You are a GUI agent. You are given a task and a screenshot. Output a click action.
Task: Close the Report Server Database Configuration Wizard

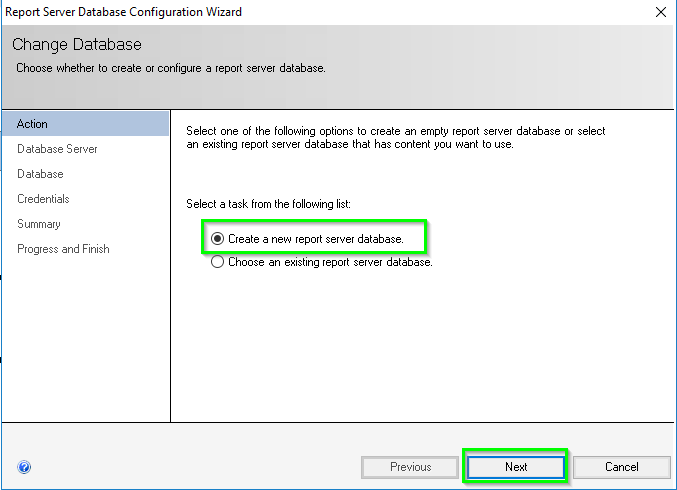661,12
